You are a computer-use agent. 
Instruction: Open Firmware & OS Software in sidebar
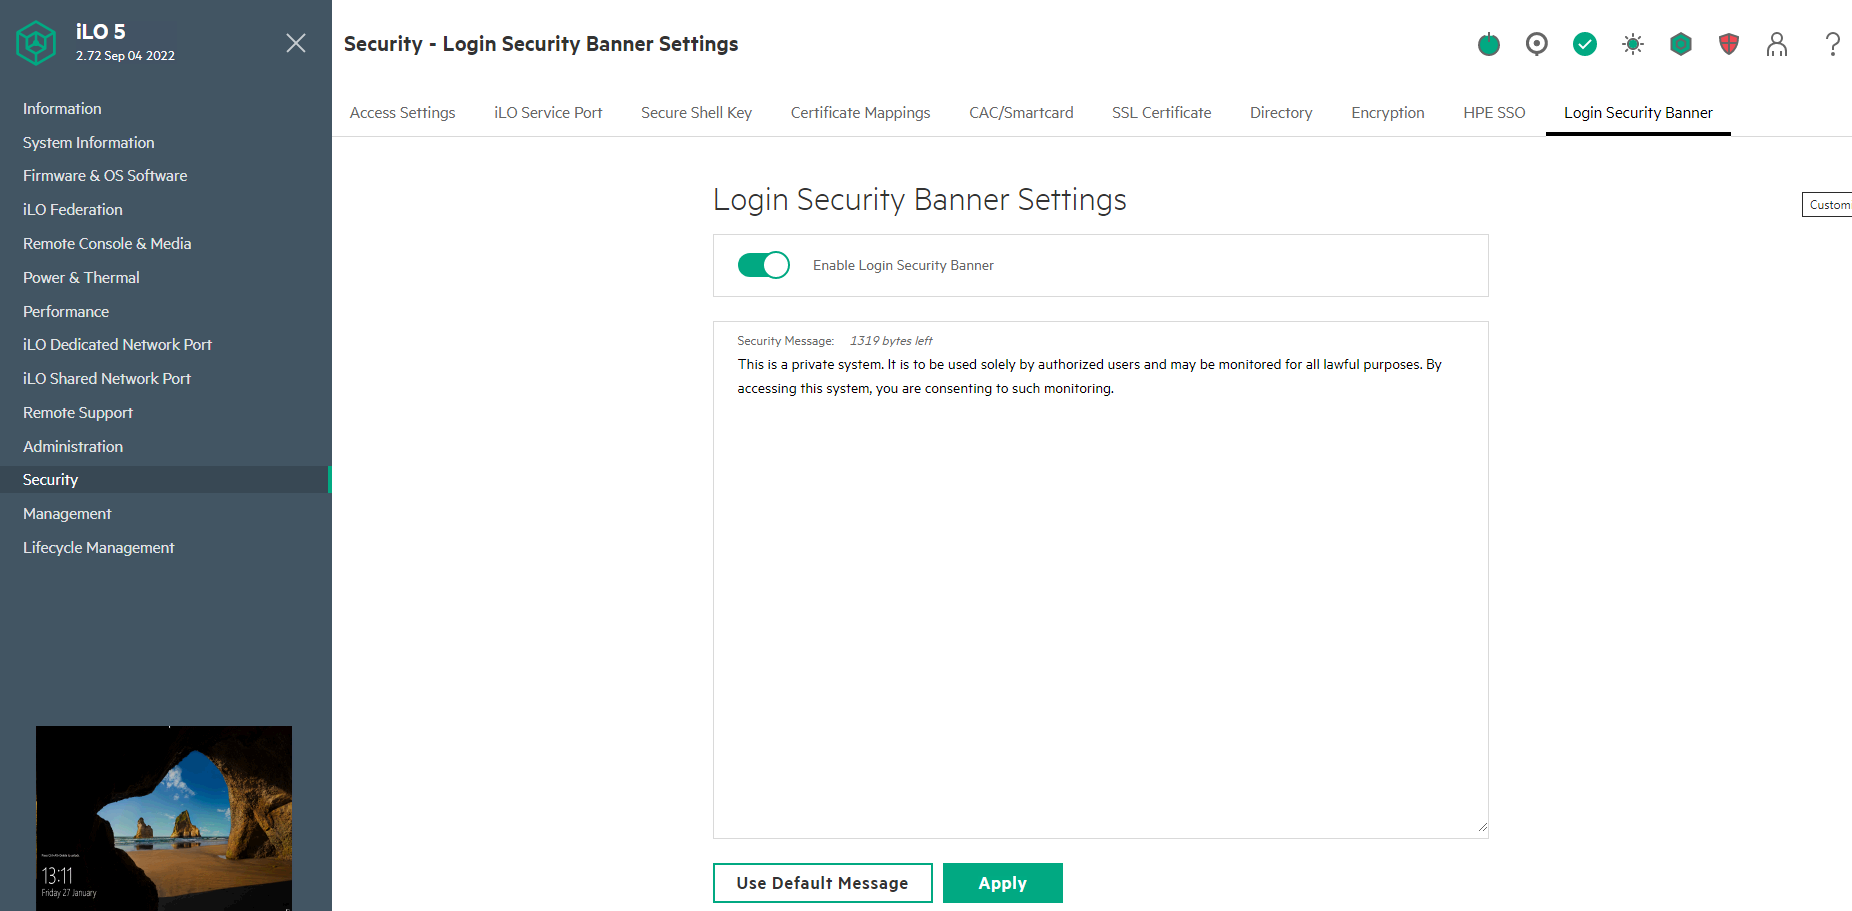[105, 176]
